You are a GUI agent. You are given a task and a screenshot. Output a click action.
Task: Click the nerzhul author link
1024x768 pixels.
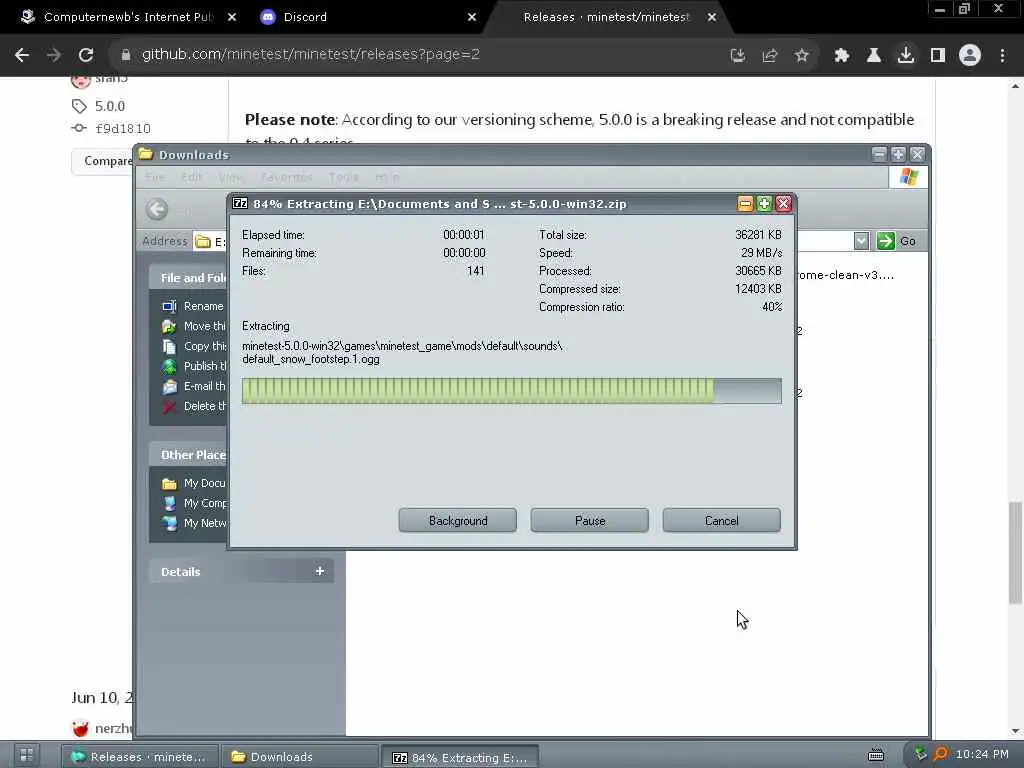[114, 728]
